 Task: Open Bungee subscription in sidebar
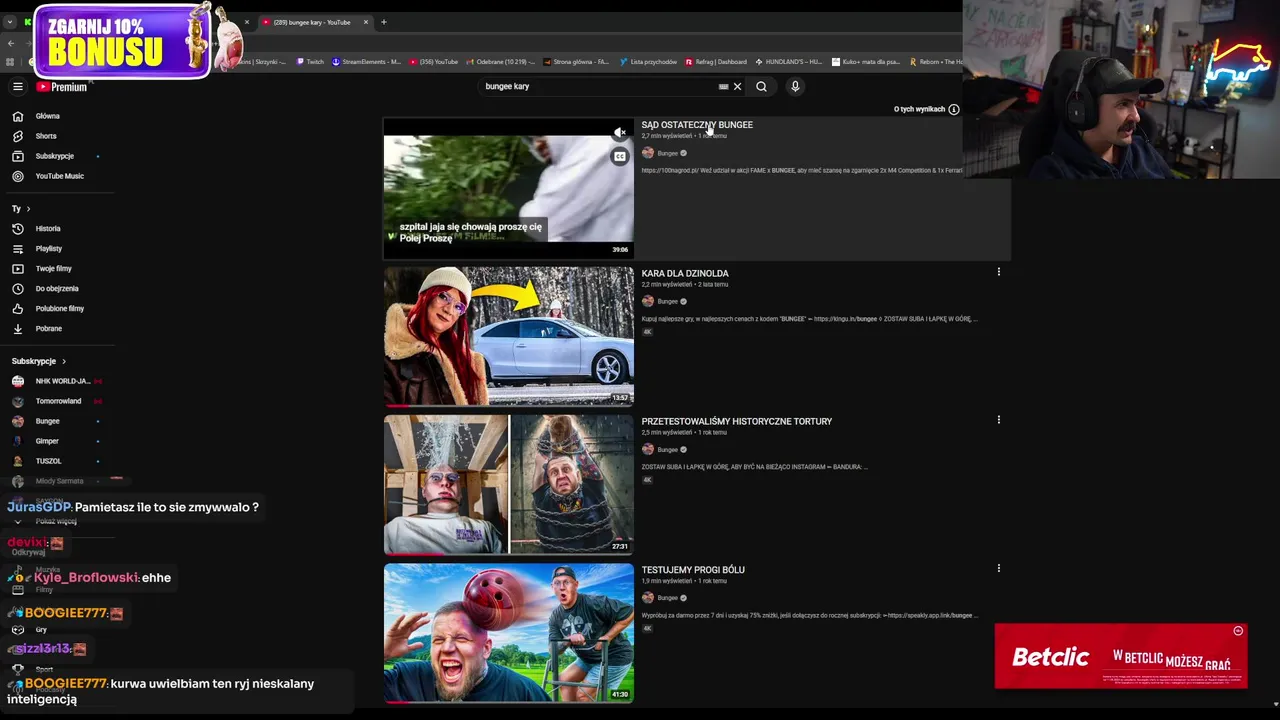click(x=47, y=421)
